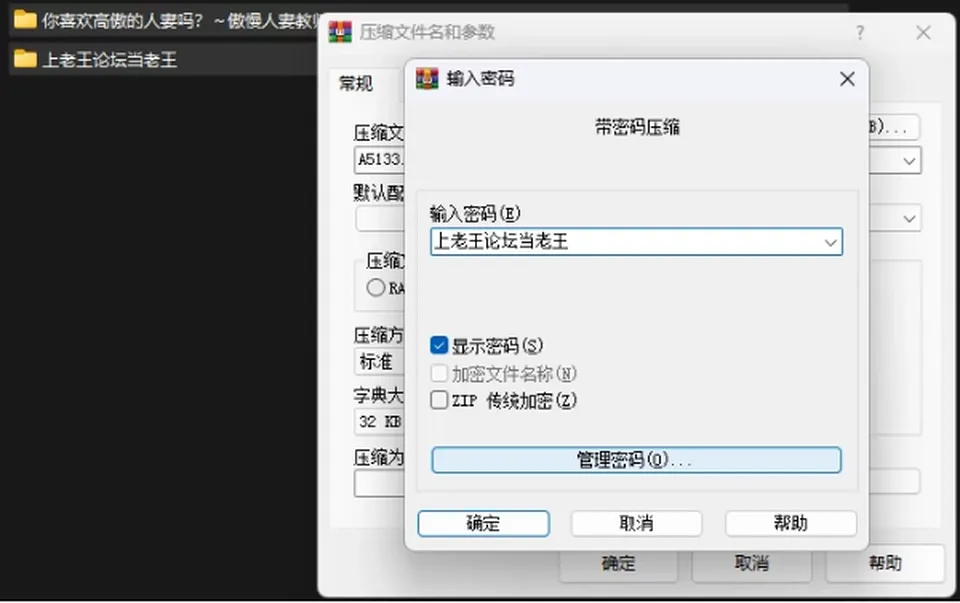Click the WinRAR icon in the 压缩文件名和参数 window title
Screen dimensions: 960x603
[x=340, y=32]
